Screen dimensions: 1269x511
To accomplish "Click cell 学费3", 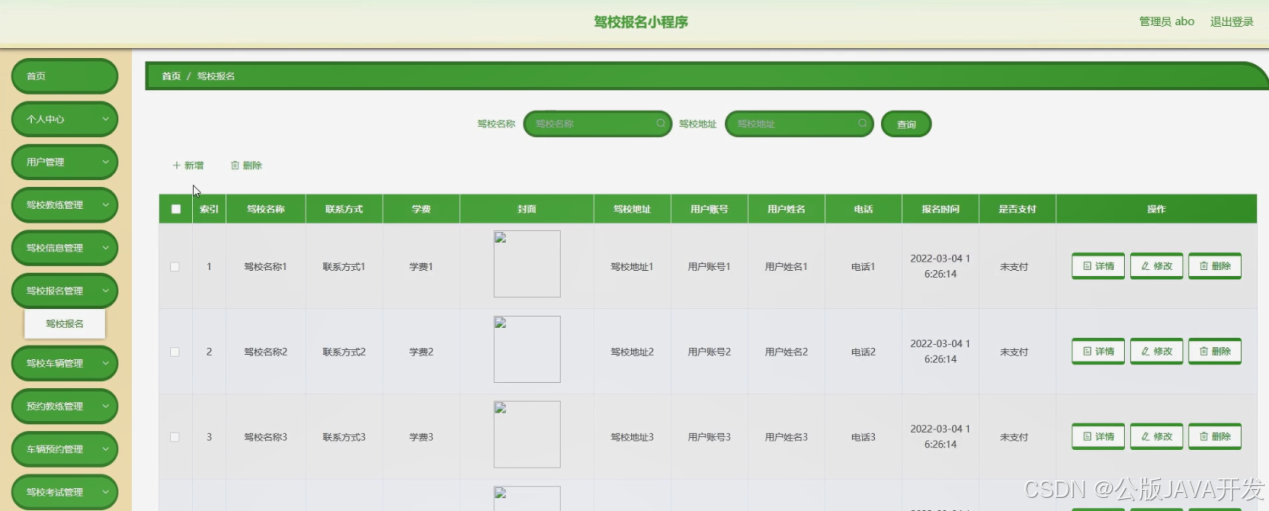I will click(421, 437).
